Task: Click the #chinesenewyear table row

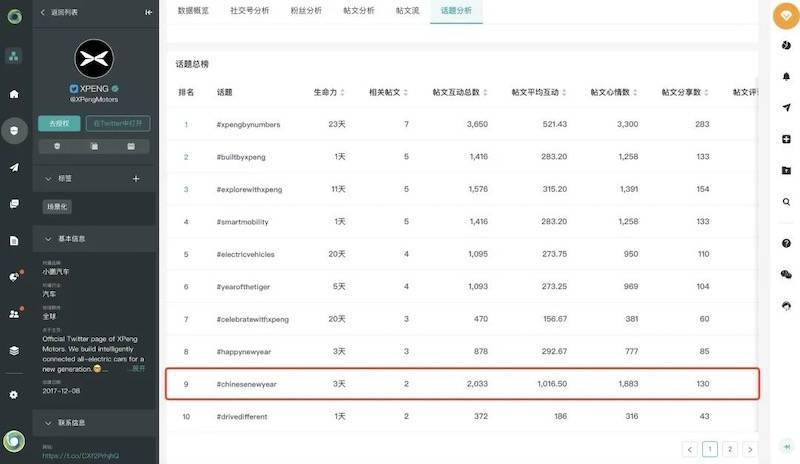Action: 462,384
